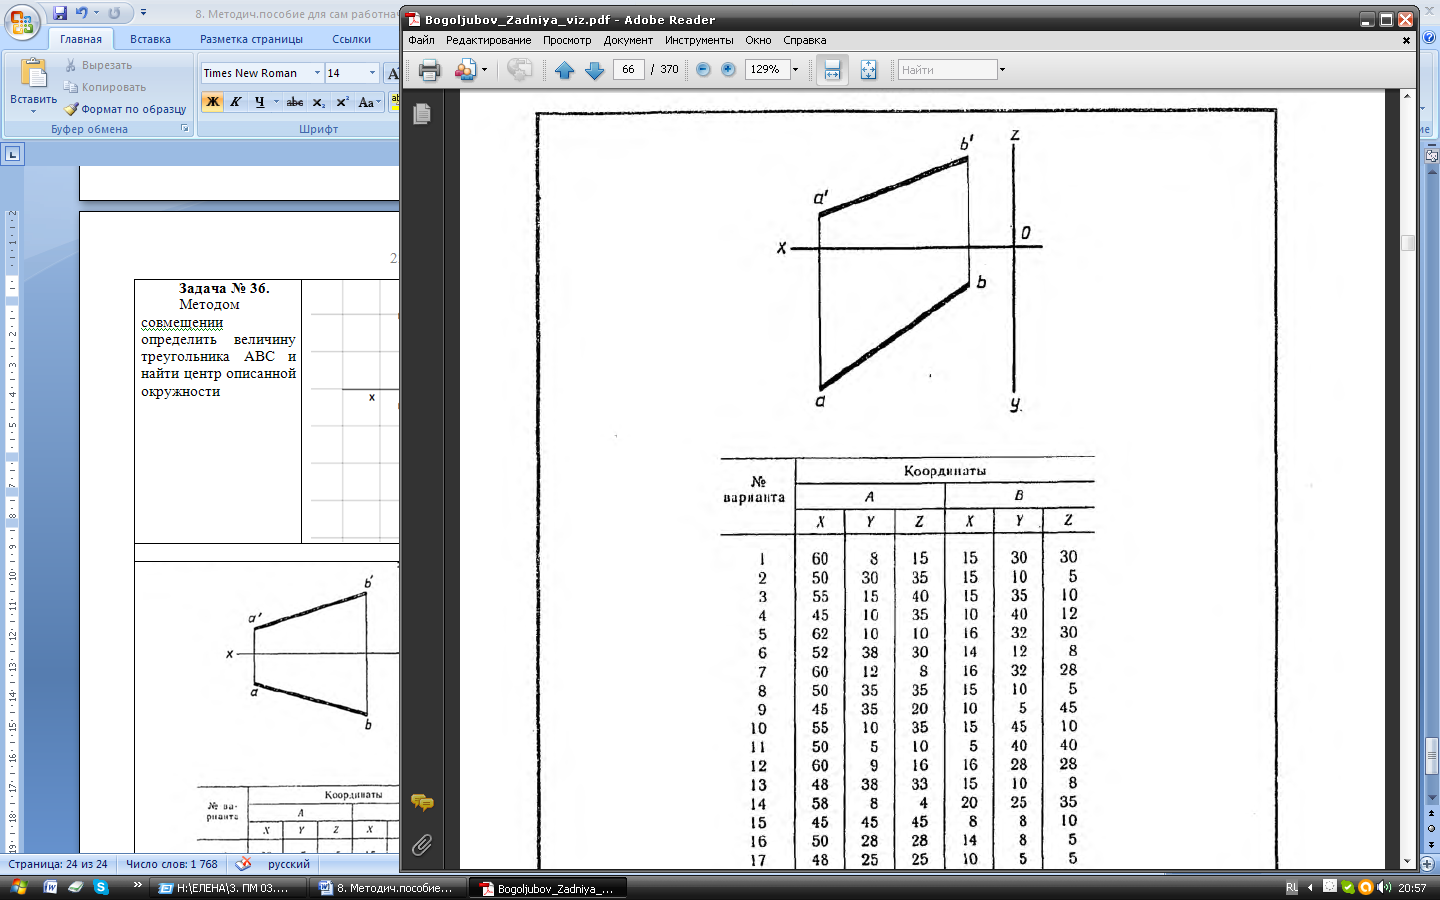Screen dimensions: 1440x900
Task: Click the volume icon in system tray
Action: click(1384, 887)
